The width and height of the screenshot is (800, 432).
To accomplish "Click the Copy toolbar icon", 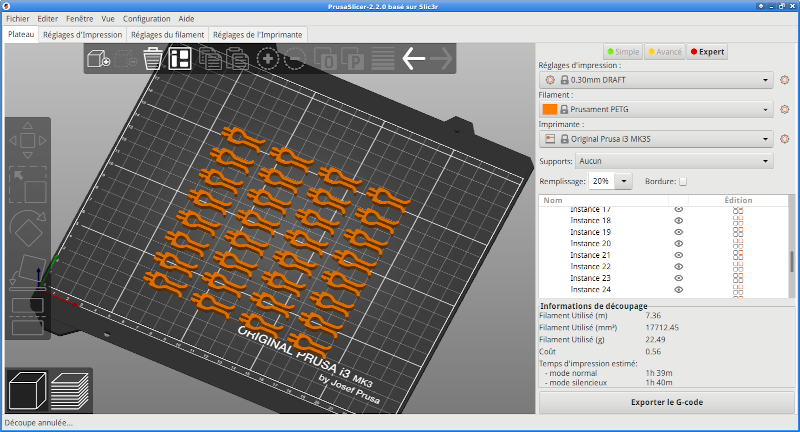I will [x=210, y=59].
